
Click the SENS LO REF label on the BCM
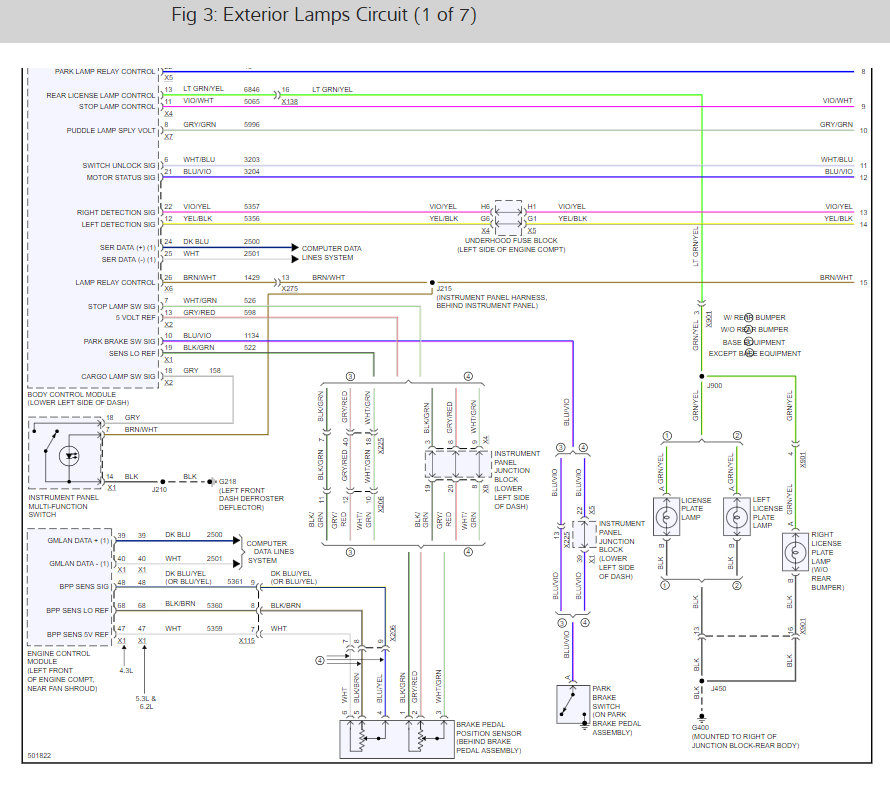point(132,353)
